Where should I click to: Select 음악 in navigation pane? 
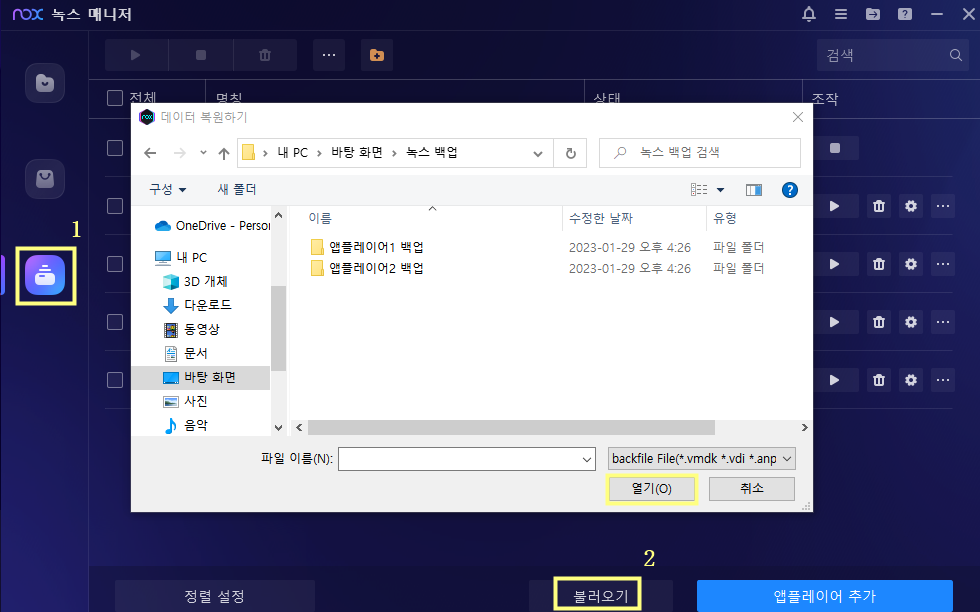click(186, 426)
